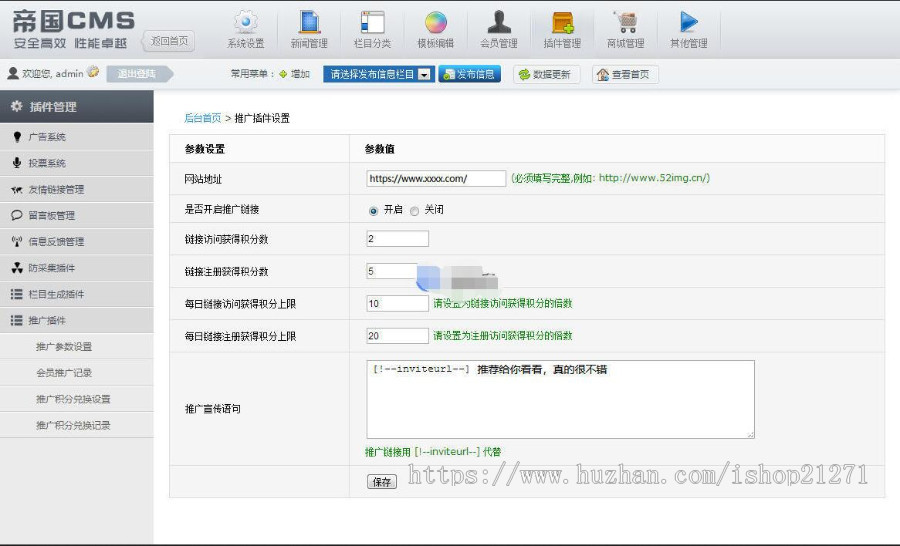Image resolution: width=900 pixels, height=546 pixels.
Task: Click the 返回首页 button
Action: [169, 41]
